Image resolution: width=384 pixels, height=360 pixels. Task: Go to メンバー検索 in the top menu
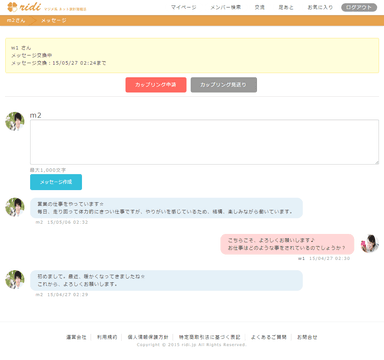click(x=226, y=7)
